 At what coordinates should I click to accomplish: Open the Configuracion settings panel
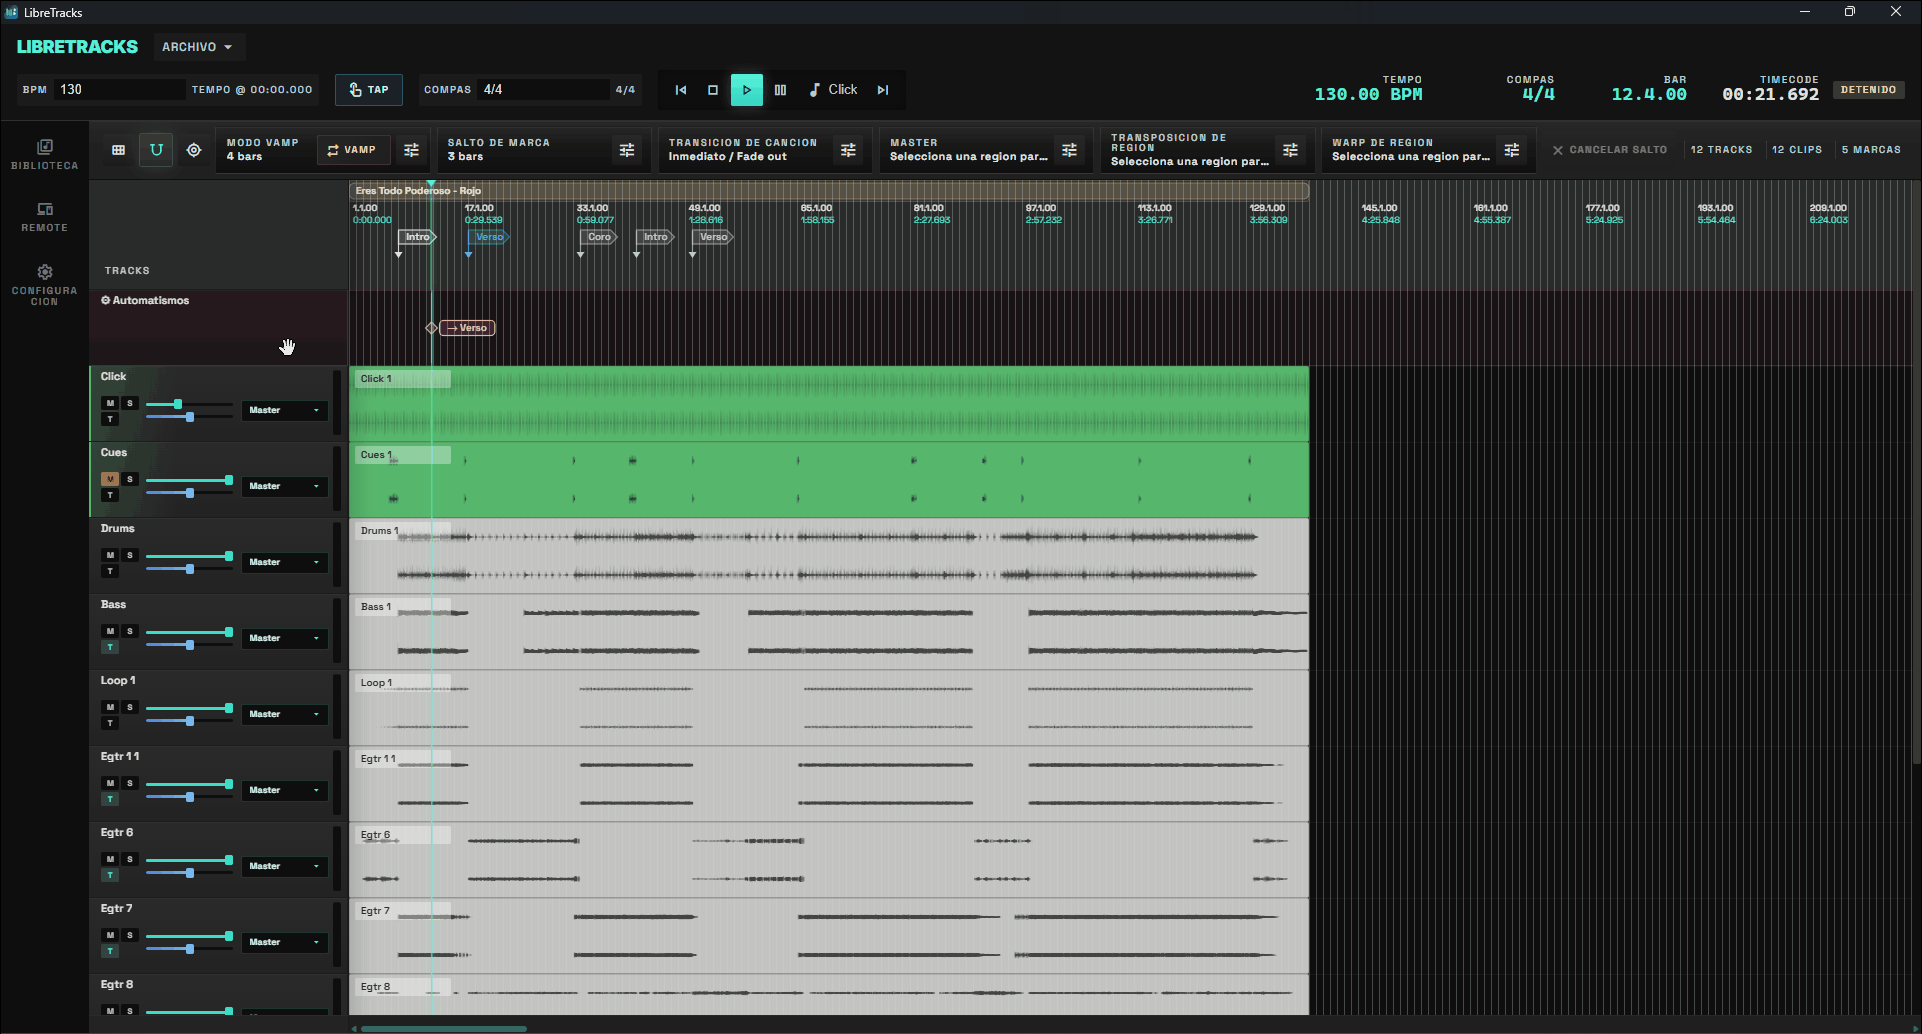click(44, 284)
